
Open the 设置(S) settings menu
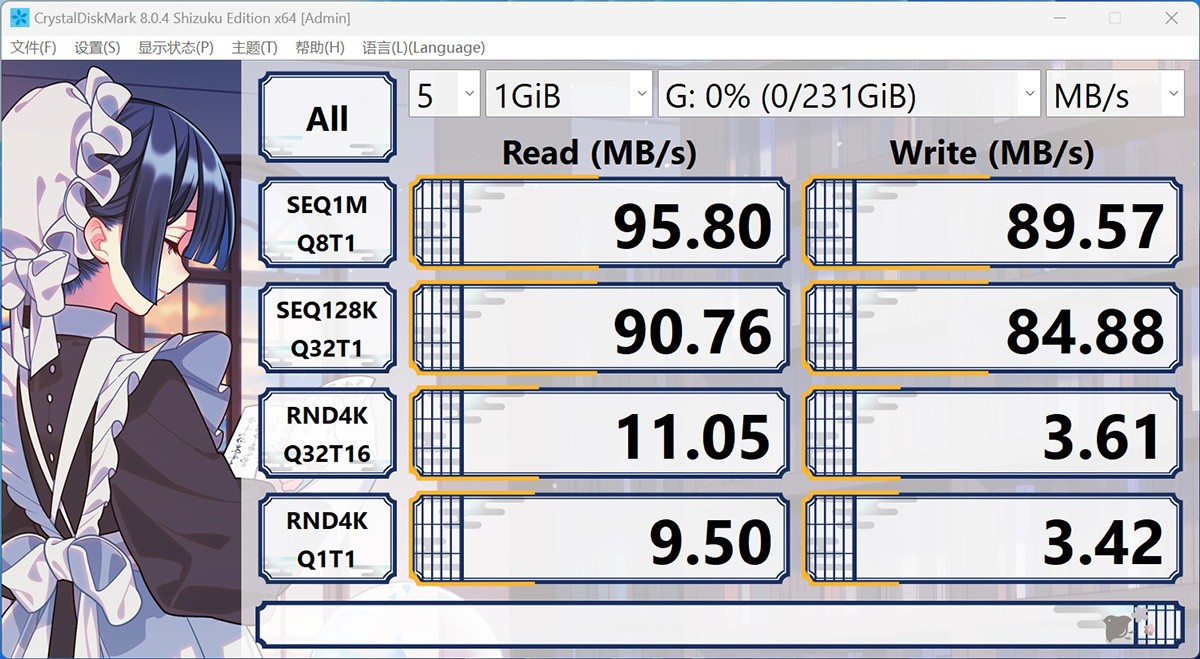coord(97,47)
